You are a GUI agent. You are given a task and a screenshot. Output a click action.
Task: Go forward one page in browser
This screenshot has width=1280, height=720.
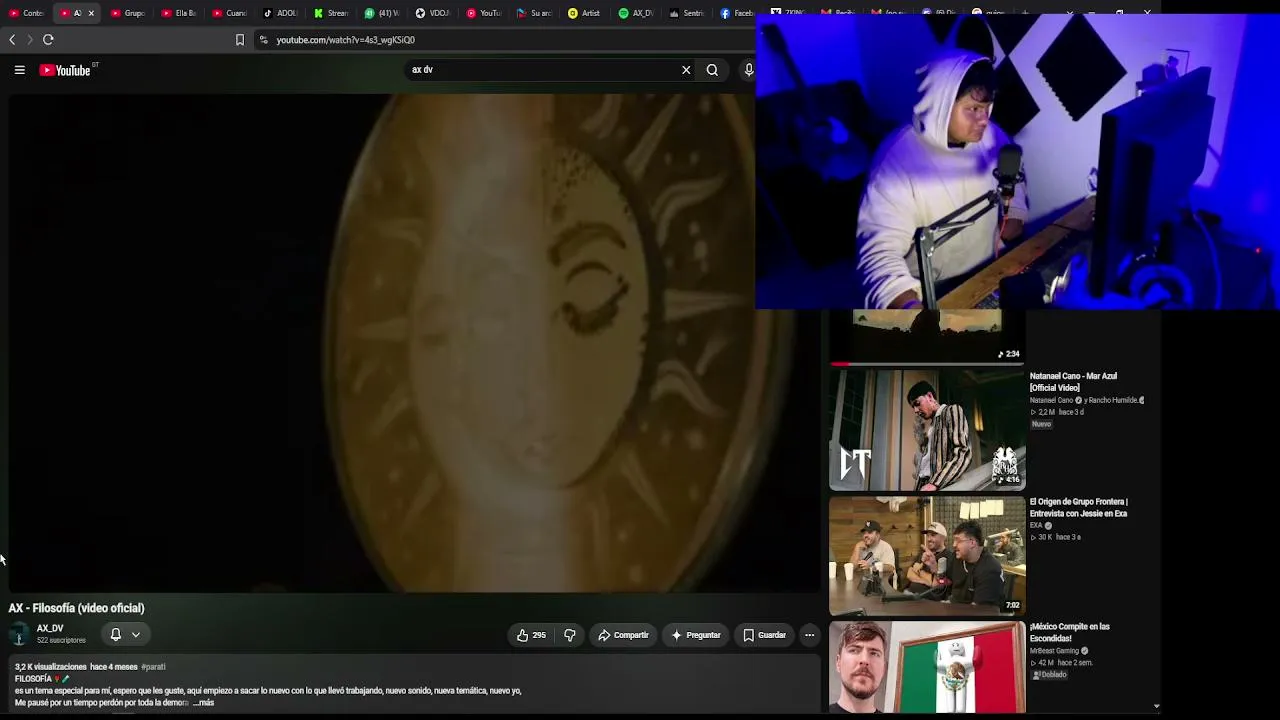30,40
